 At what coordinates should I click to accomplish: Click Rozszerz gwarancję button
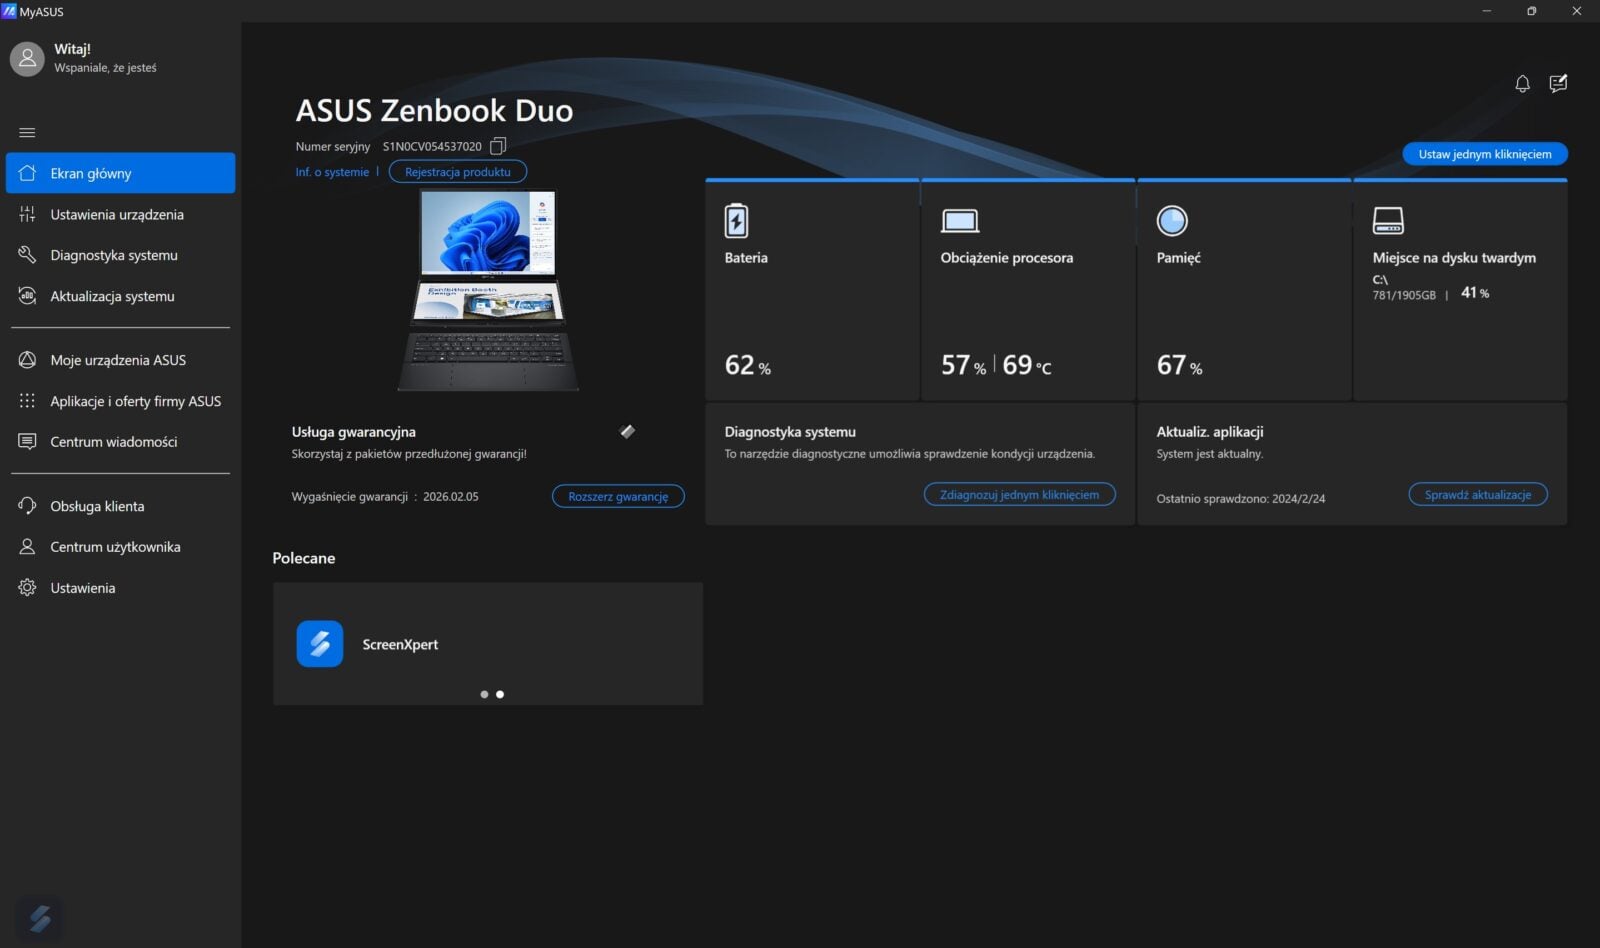tap(618, 496)
